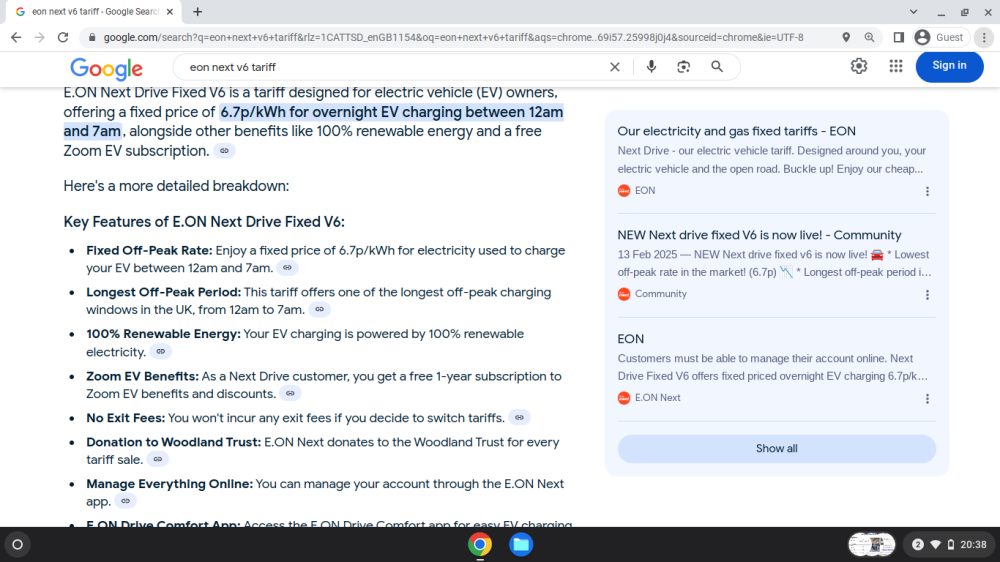Go back to previous page
Viewport: 1000px width, 562px height.
tap(16, 38)
